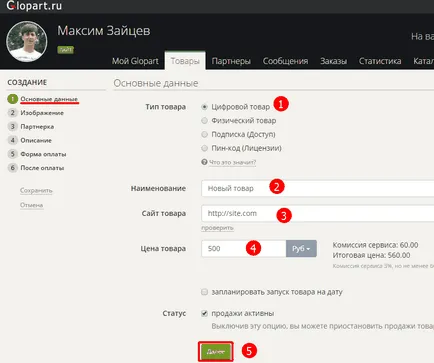Click the Отмена link
The image size is (434, 363).
coord(31,205)
